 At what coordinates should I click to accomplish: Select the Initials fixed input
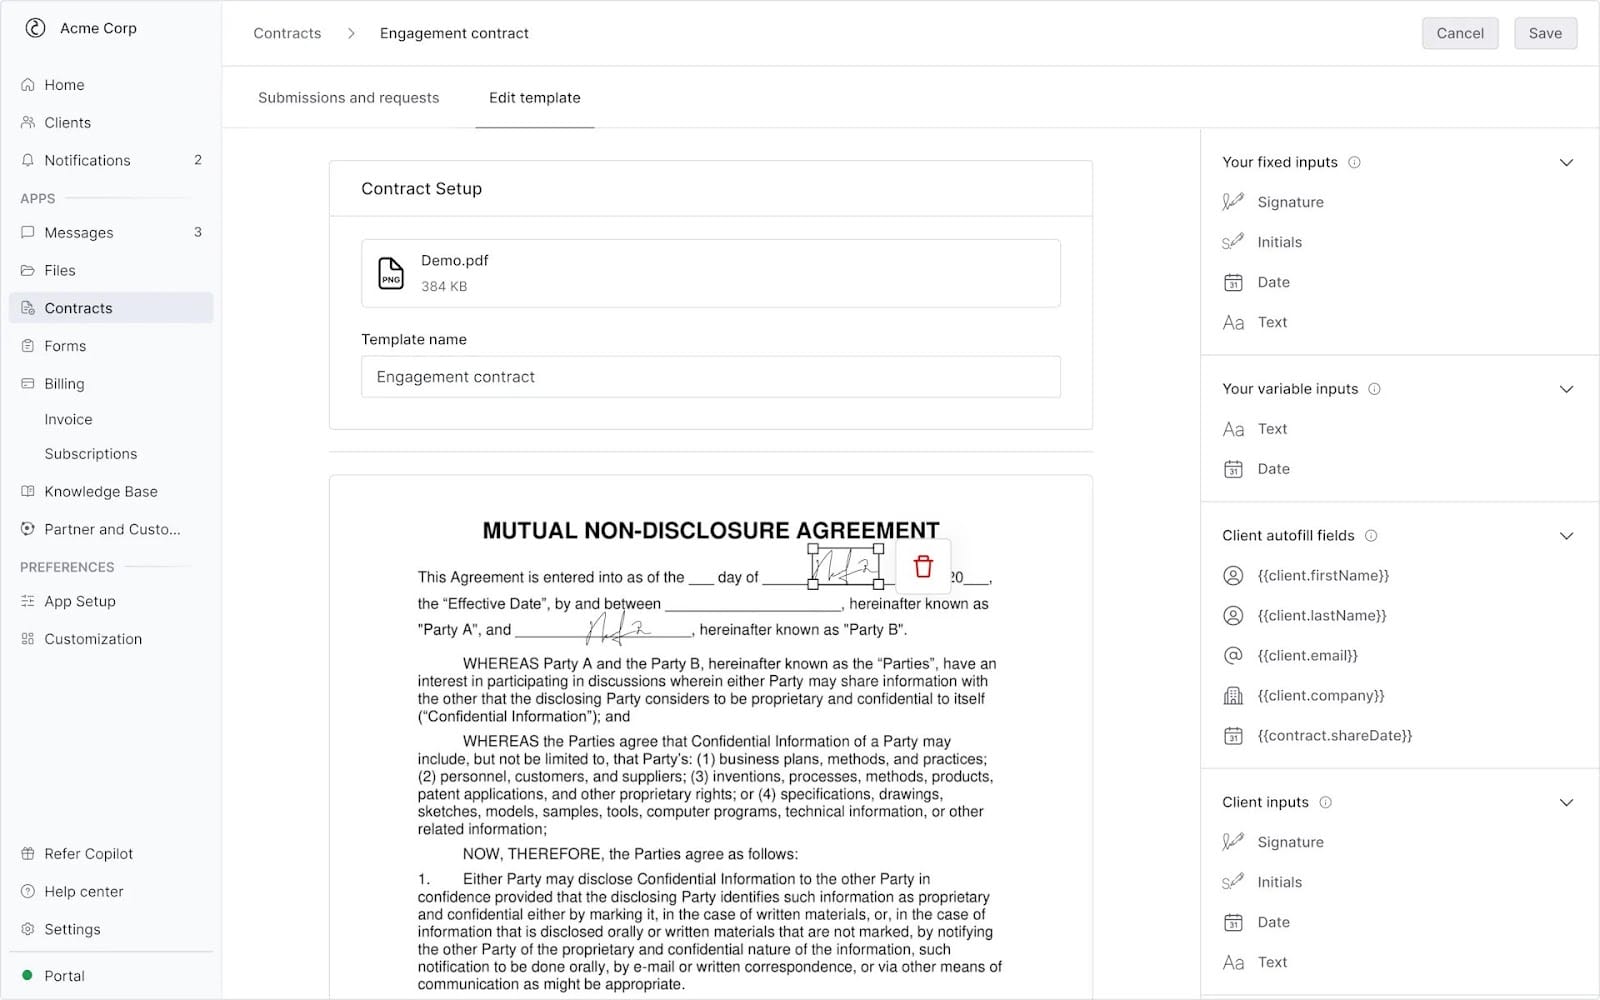[1279, 241]
